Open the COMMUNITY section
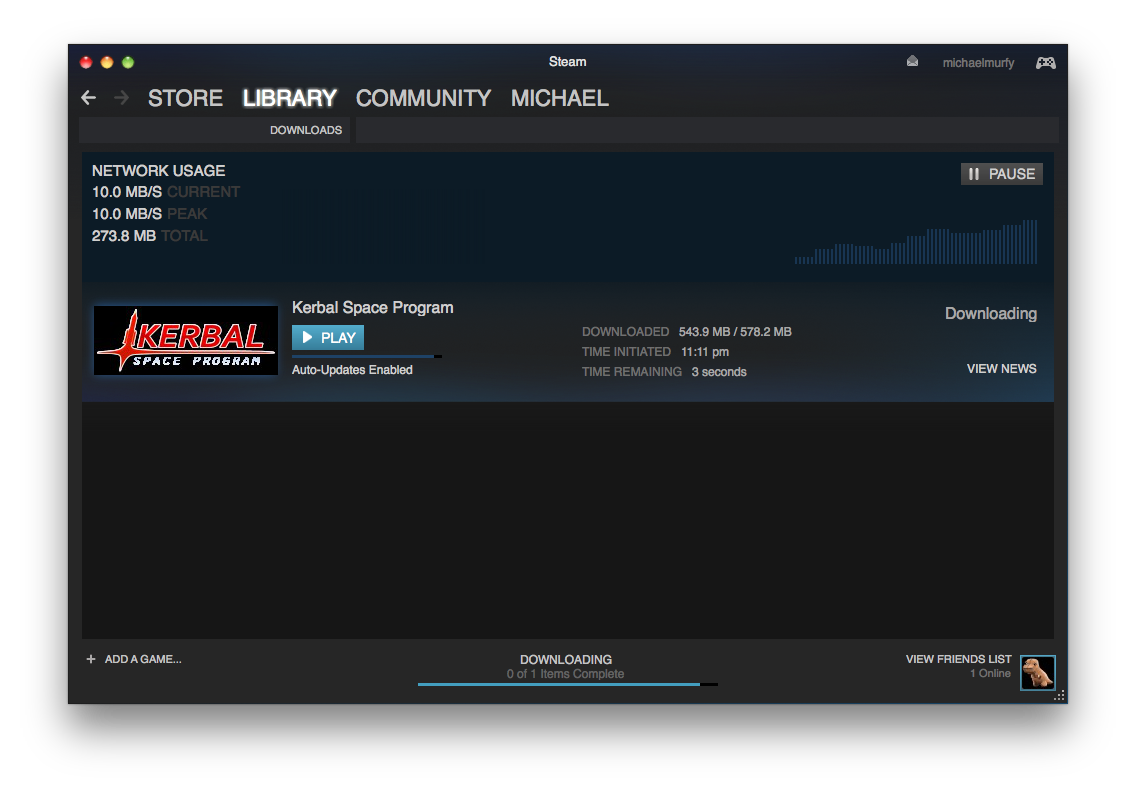The height and width of the screenshot is (796, 1136). (x=423, y=98)
